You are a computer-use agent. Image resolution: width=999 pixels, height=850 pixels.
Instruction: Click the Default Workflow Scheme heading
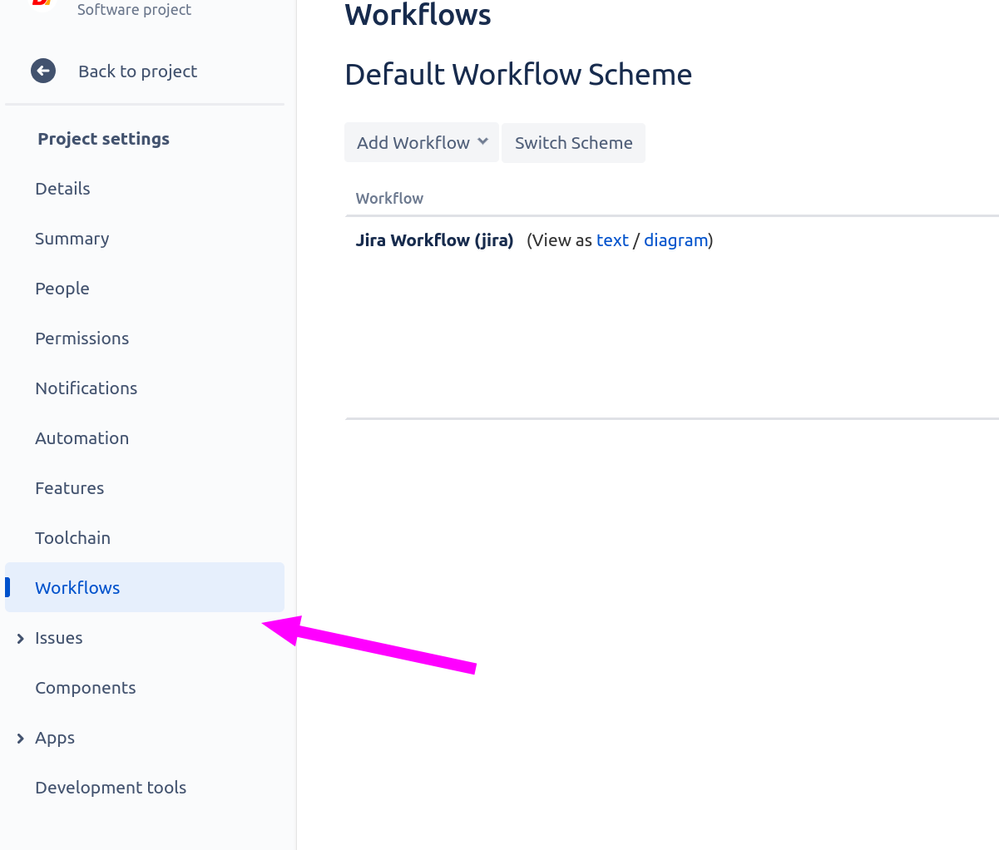click(x=518, y=74)
